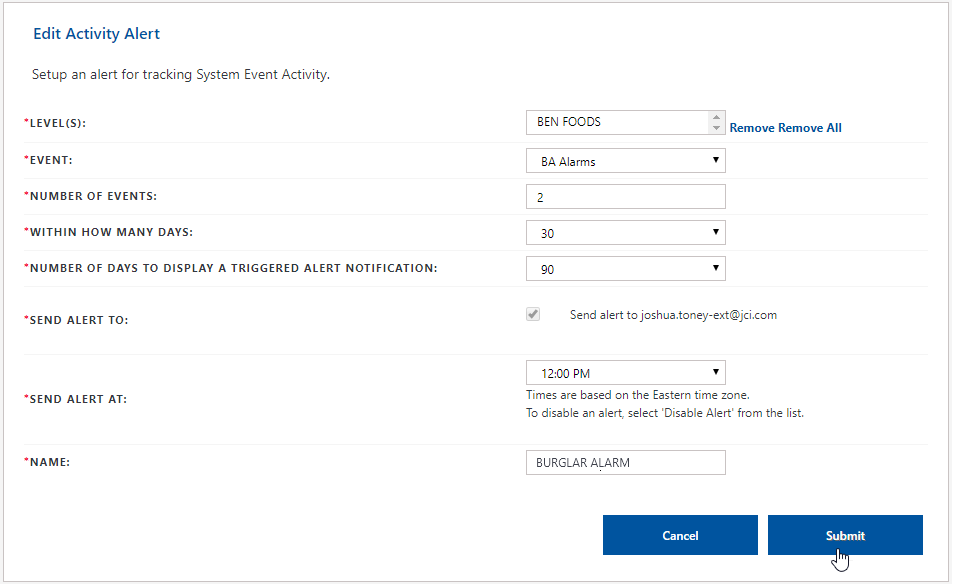Click the Remove link beside Levels
The image size is (954, 586).
click(x=752, y=128)
